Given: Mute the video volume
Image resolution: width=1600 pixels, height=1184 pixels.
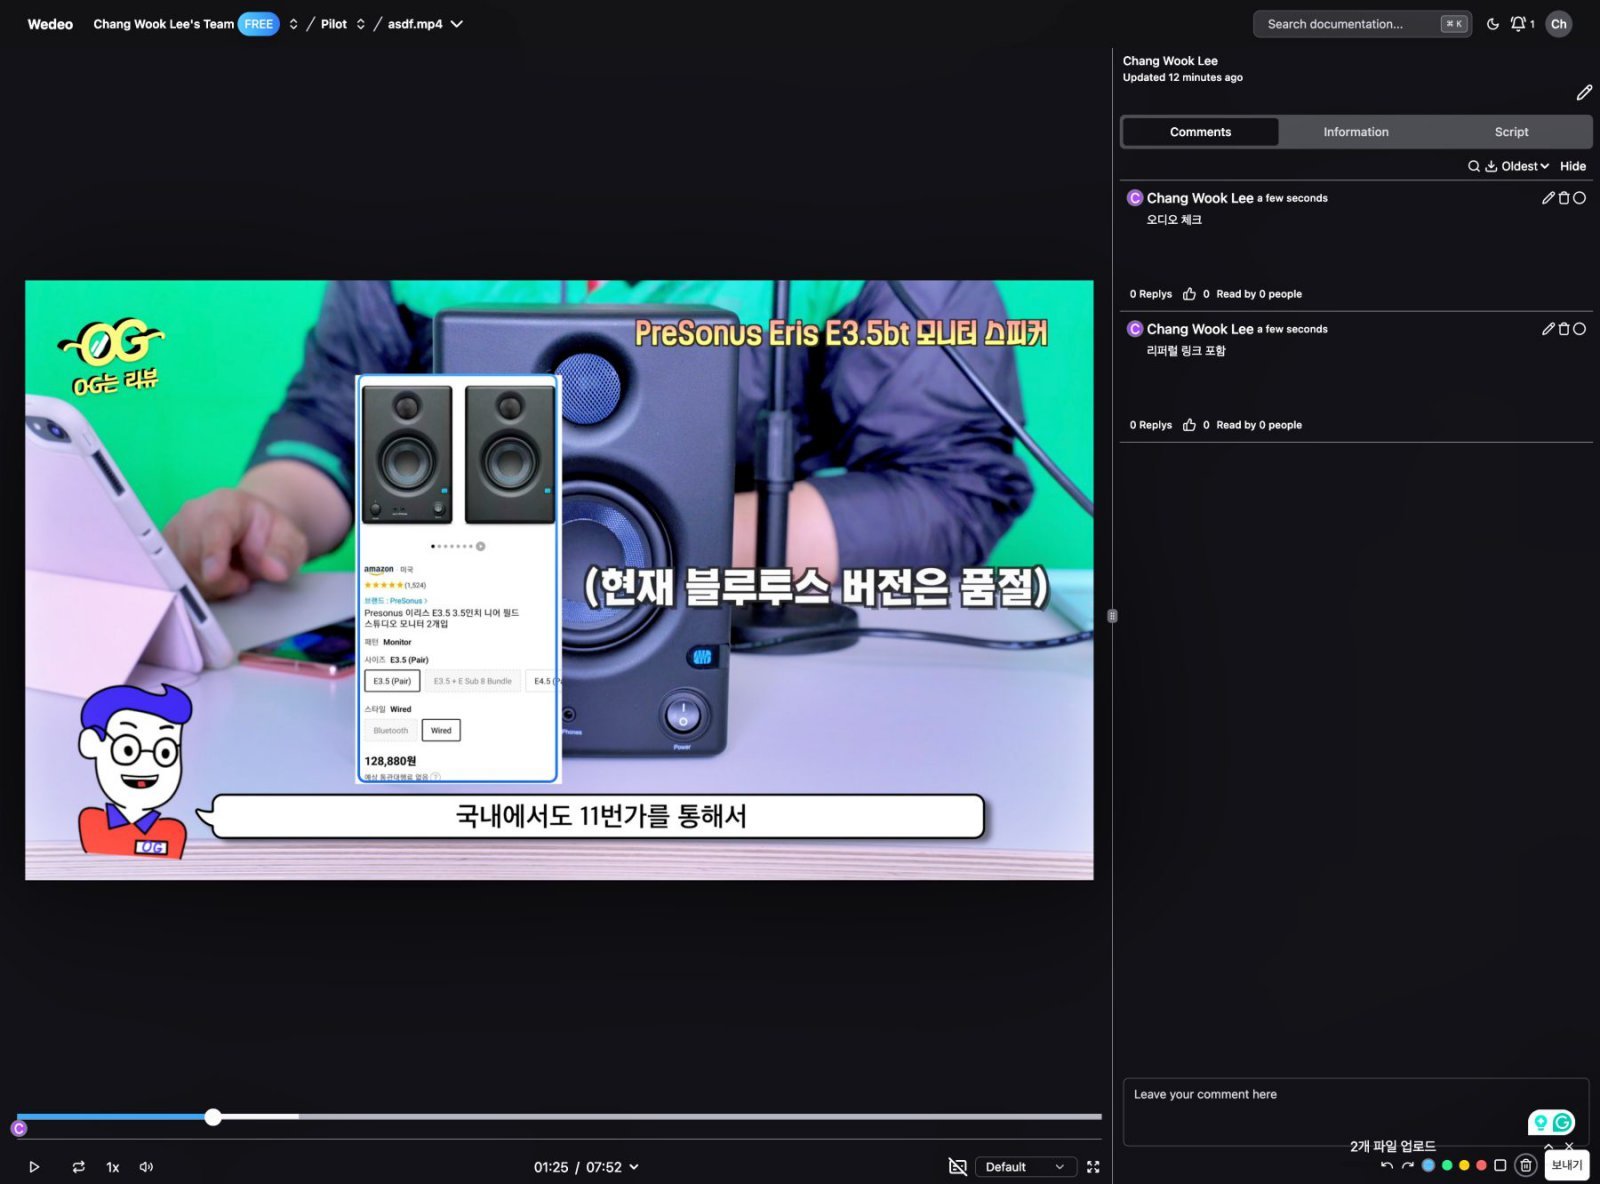Looking at the screenshot, I should click(146, 1167).
